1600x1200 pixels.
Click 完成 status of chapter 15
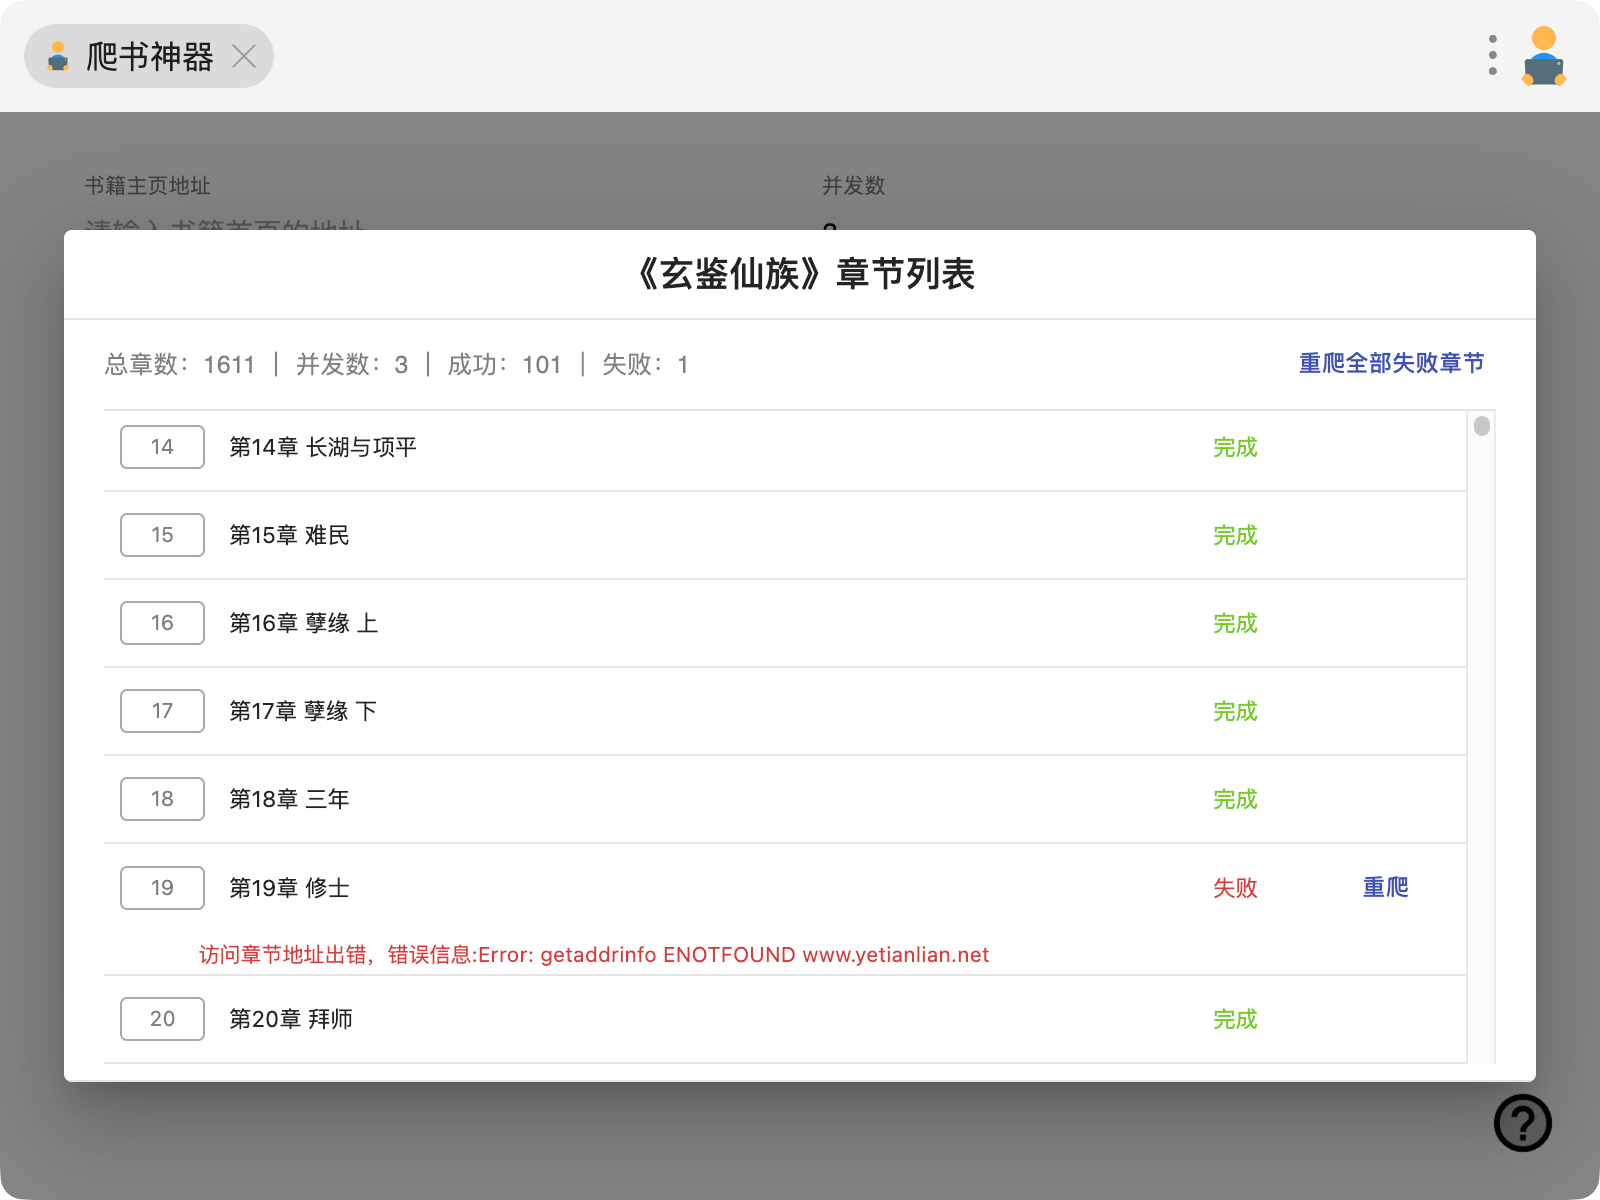1235,535
